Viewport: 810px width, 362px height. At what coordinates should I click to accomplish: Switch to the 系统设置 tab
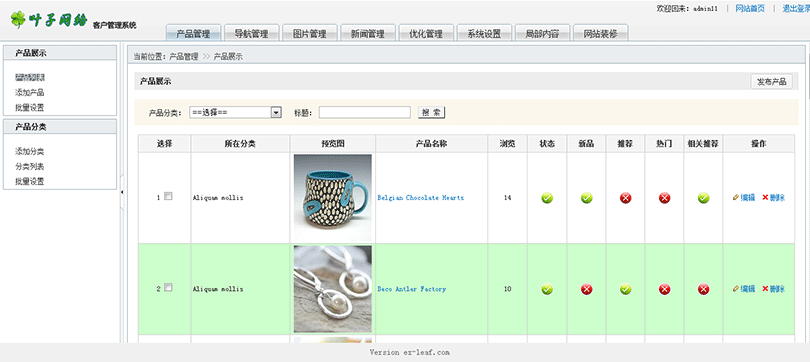tap(485, 33)
